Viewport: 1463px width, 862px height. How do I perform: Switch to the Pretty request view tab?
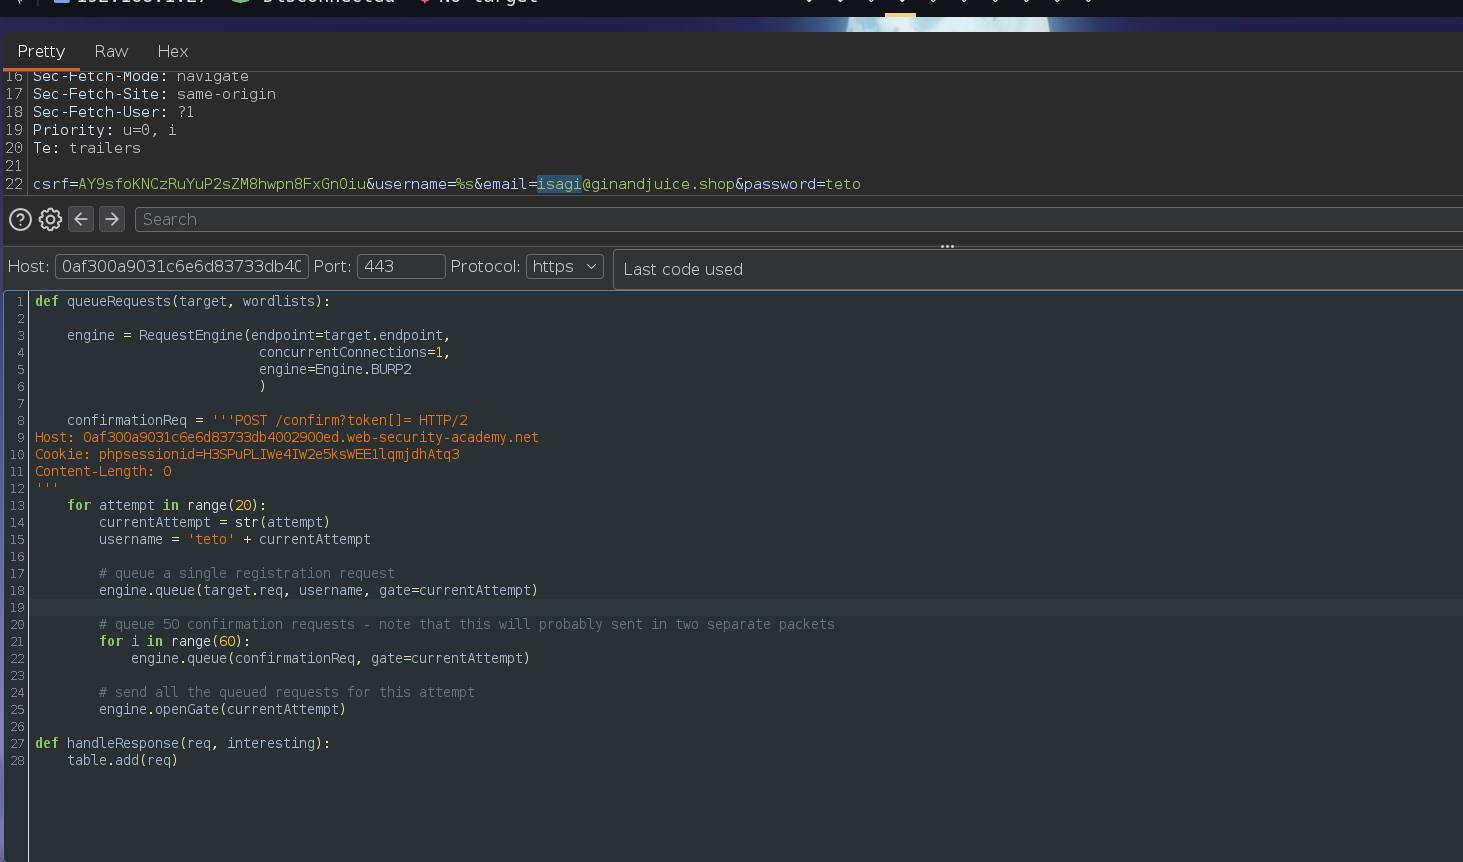point(41,51)
